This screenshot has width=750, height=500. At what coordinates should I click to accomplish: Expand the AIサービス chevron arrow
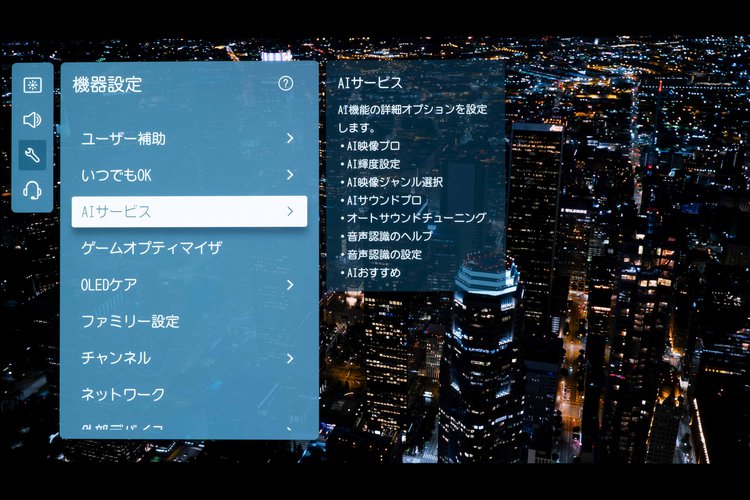[x=289, y=211]
